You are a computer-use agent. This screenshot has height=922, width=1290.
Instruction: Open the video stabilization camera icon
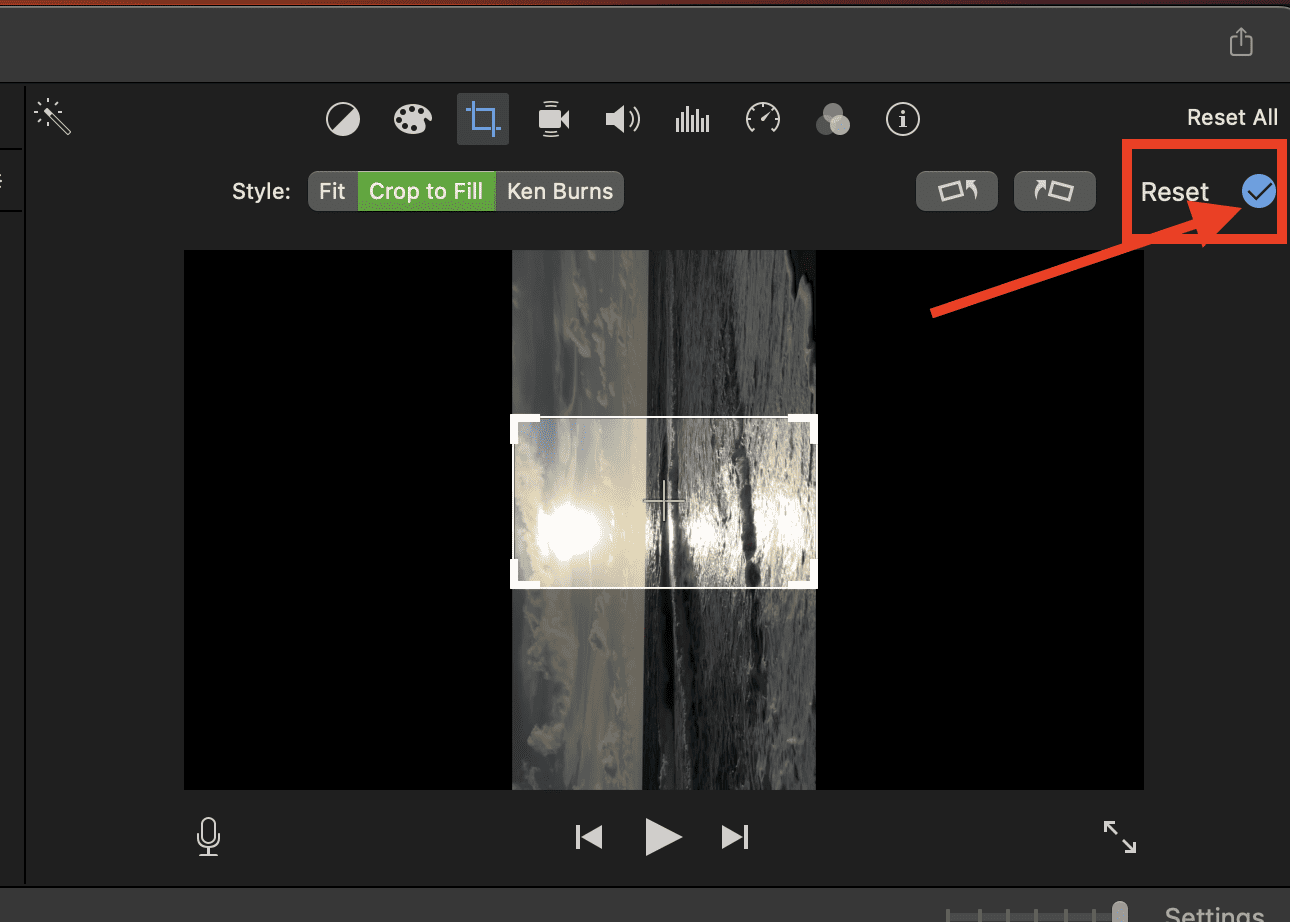(x=553, y=120)
